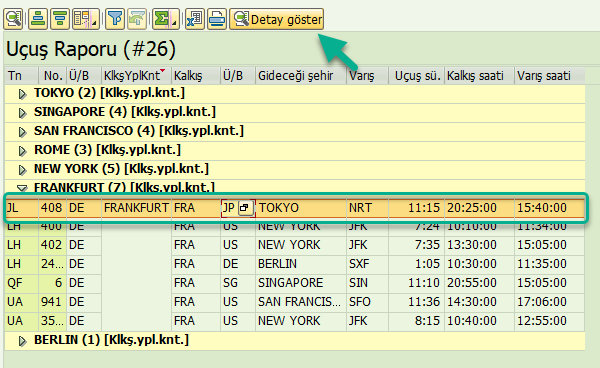Sort the list in descending order
This screenshot has width=600, height=368.
point(60,19)
